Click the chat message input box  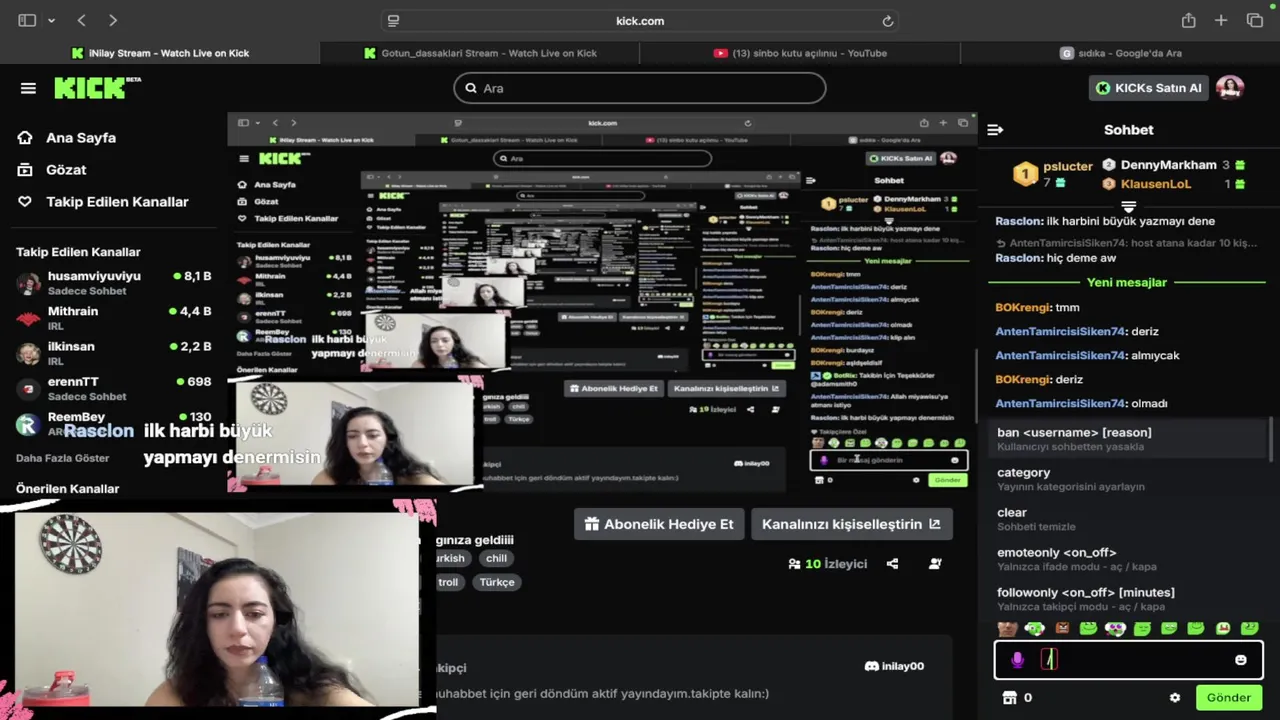click(1128, 660)
